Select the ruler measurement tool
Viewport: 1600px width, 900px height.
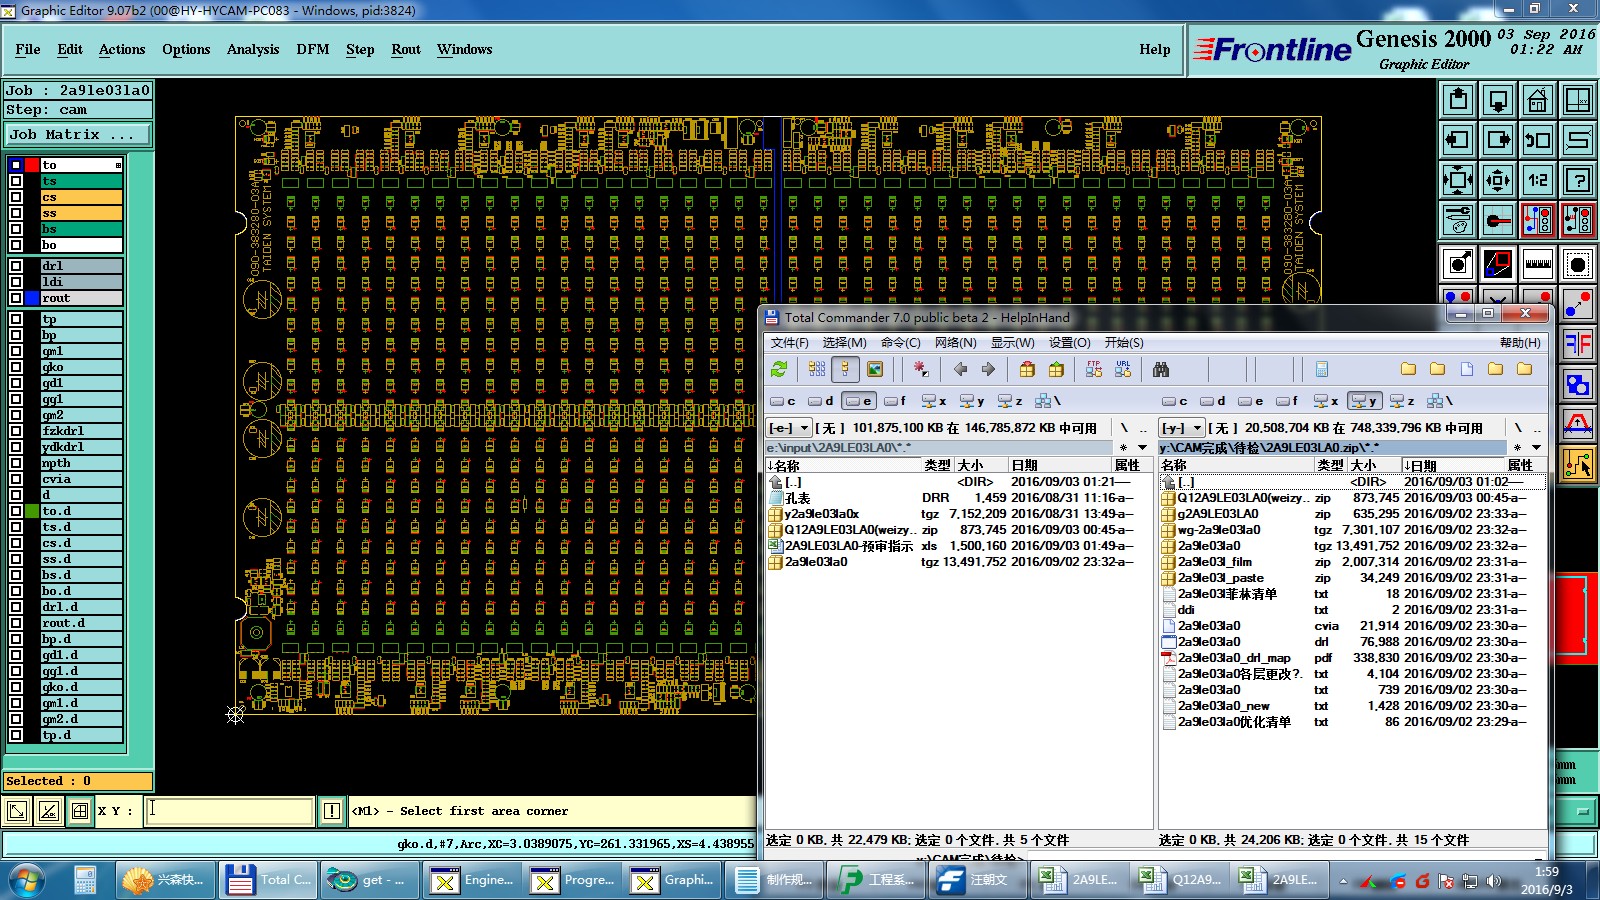pyautogui.click(x=1537, y=264)
